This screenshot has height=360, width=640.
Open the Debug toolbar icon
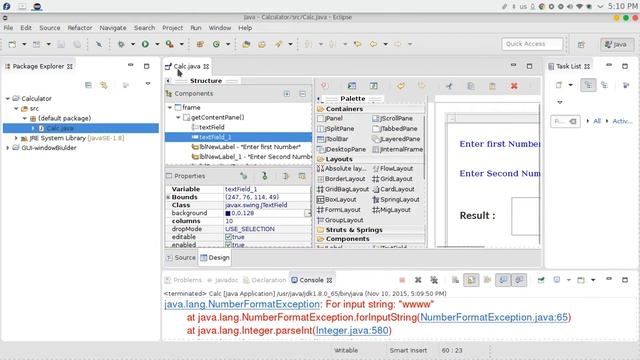121,44
